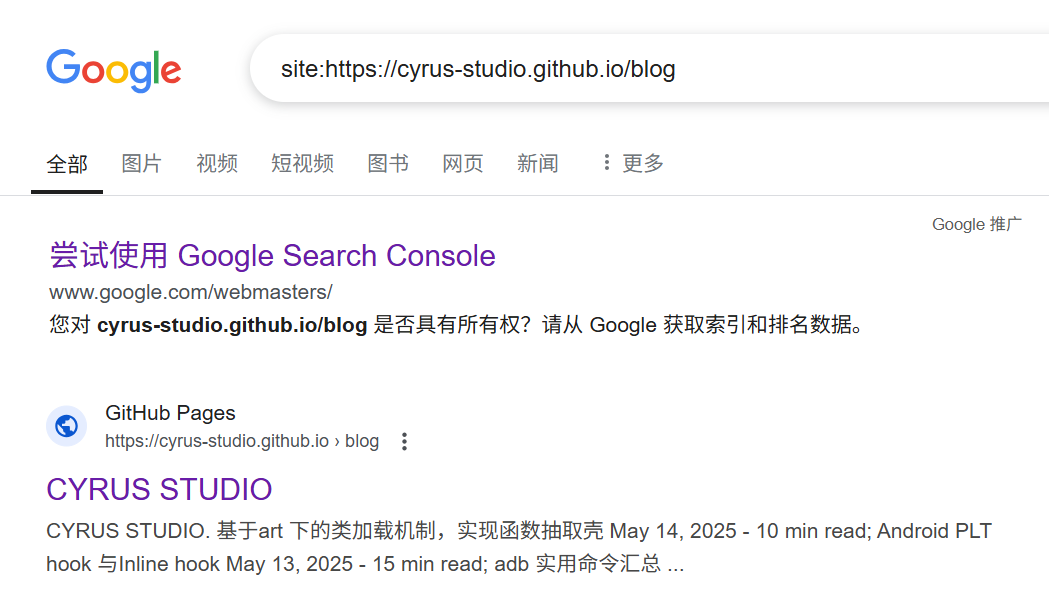Open the 短视频 tab
1049x615 pixels.
(302, 163)
